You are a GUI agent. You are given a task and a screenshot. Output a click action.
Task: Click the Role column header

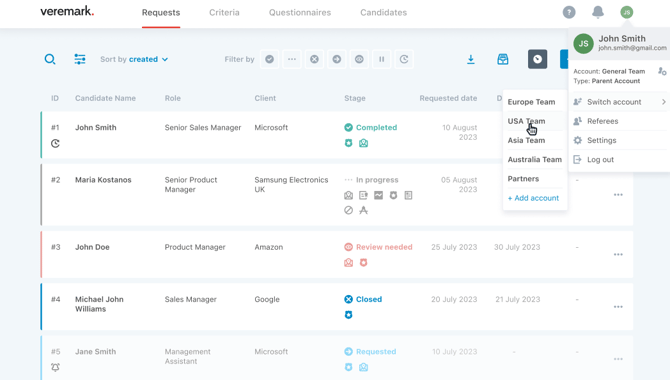(x=173, y=98)
